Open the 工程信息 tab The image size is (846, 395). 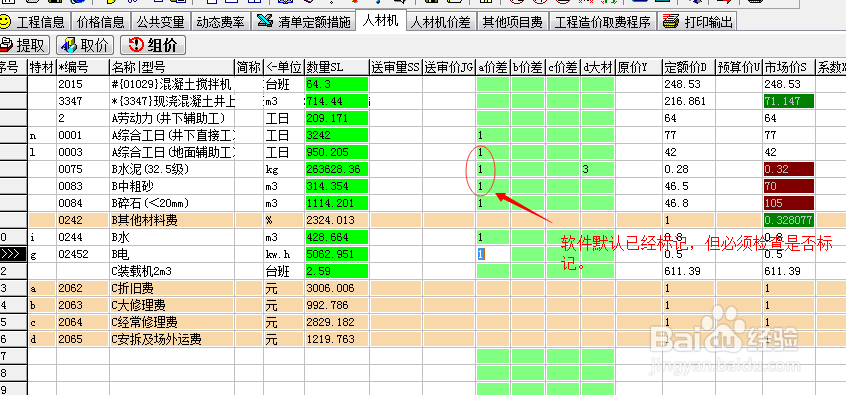click(x=34, y=22)
